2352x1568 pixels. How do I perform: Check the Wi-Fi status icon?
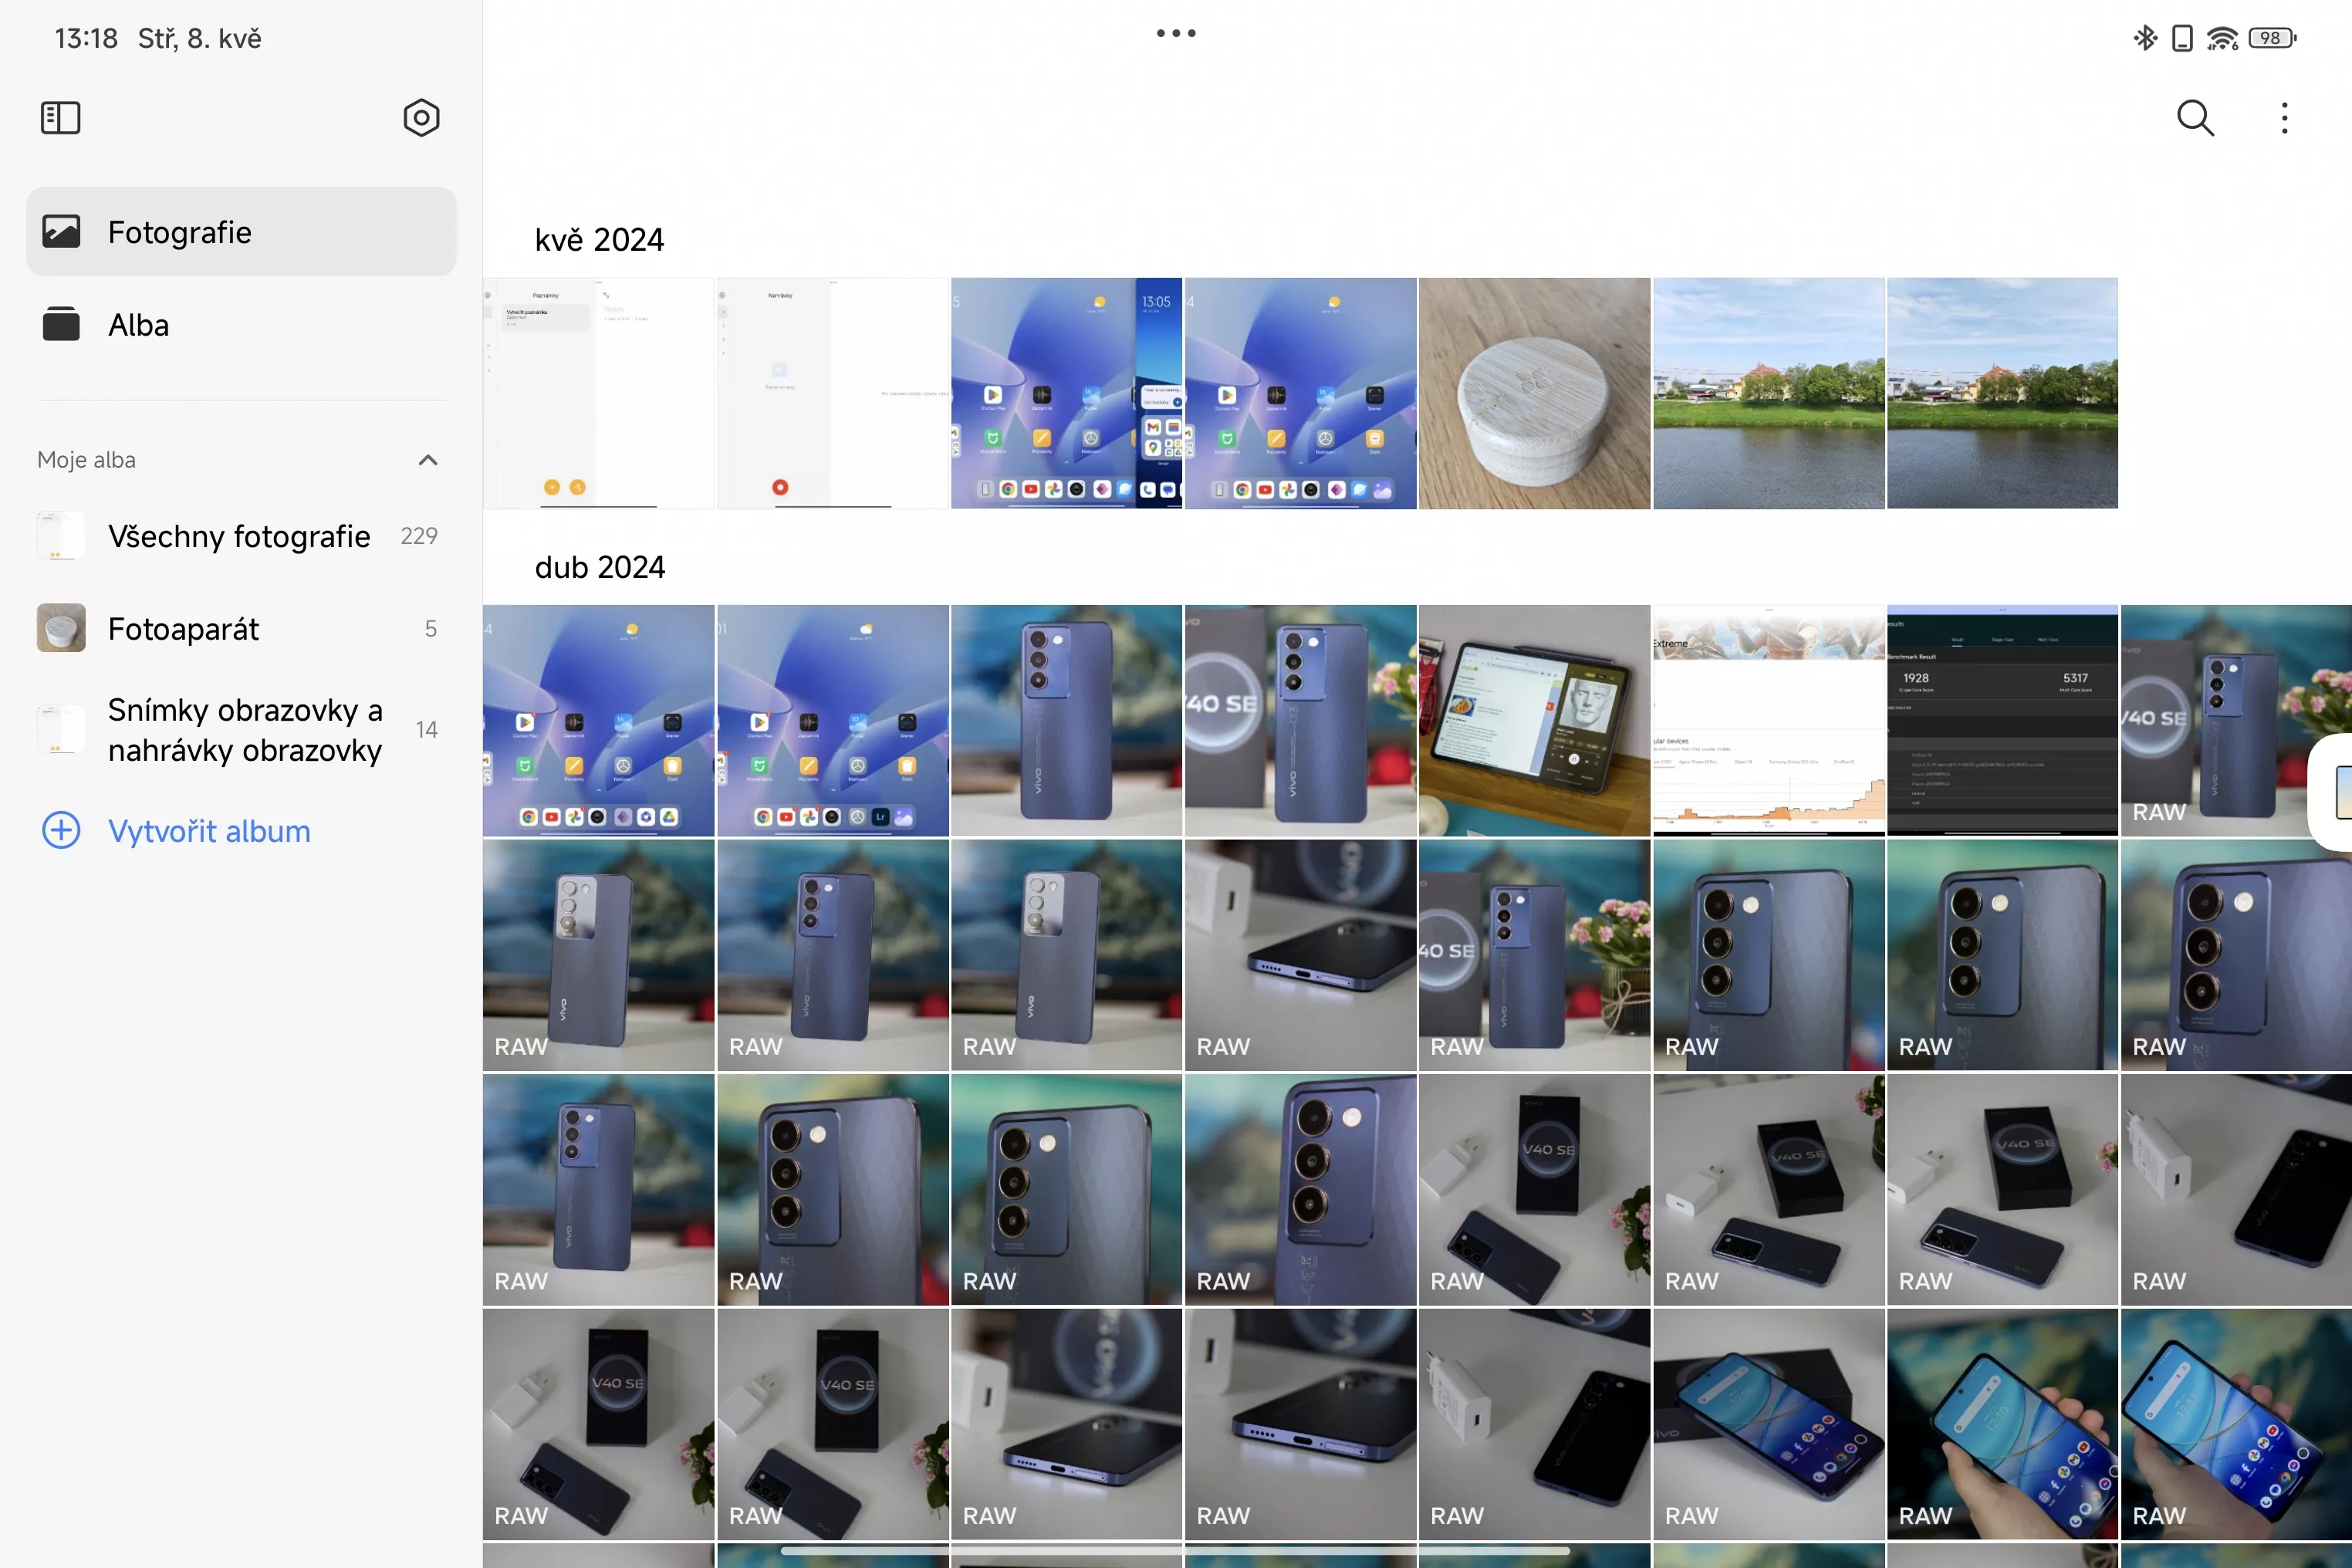(x=2222, y=38)
